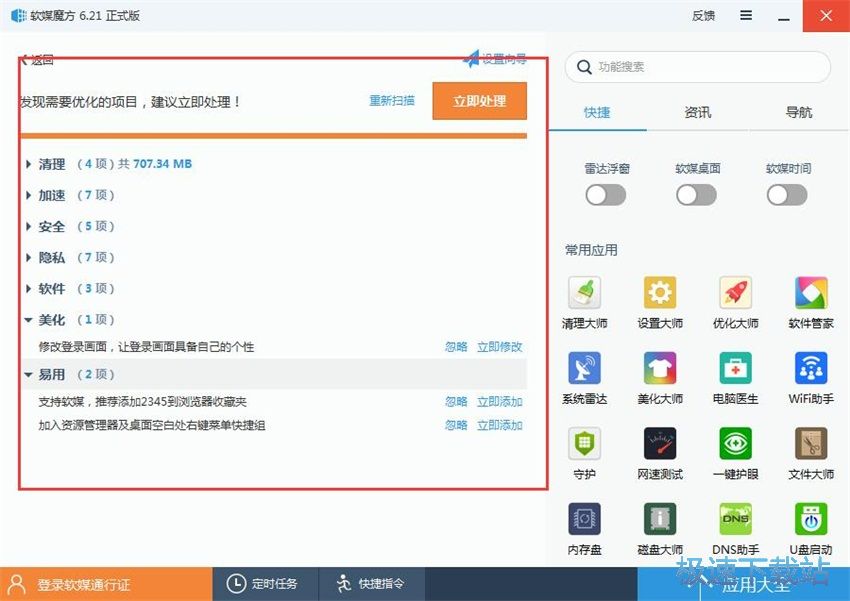Open 磁盘大师 disk icon
The width and height of the screenshot is (850, 601).
click(660, 519)
